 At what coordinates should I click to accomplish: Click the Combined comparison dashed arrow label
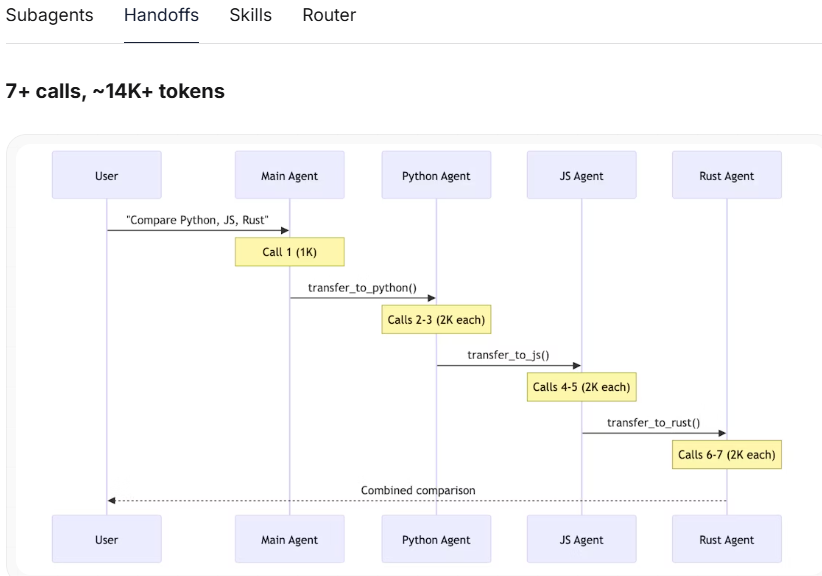click(418, 491)
